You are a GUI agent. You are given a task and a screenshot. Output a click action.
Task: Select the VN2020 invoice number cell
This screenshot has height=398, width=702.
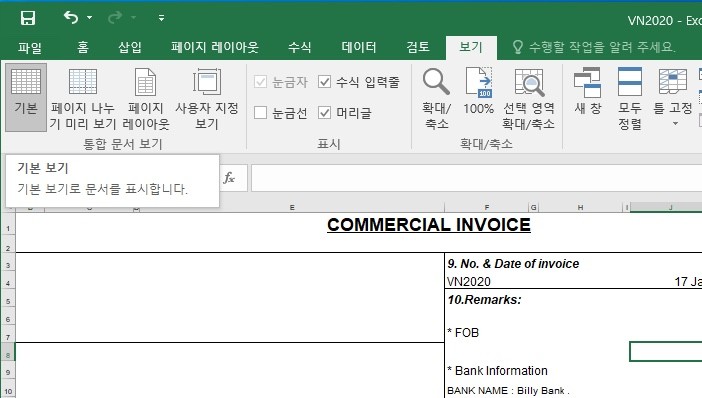pyautogui.click(x=469, y=282)
